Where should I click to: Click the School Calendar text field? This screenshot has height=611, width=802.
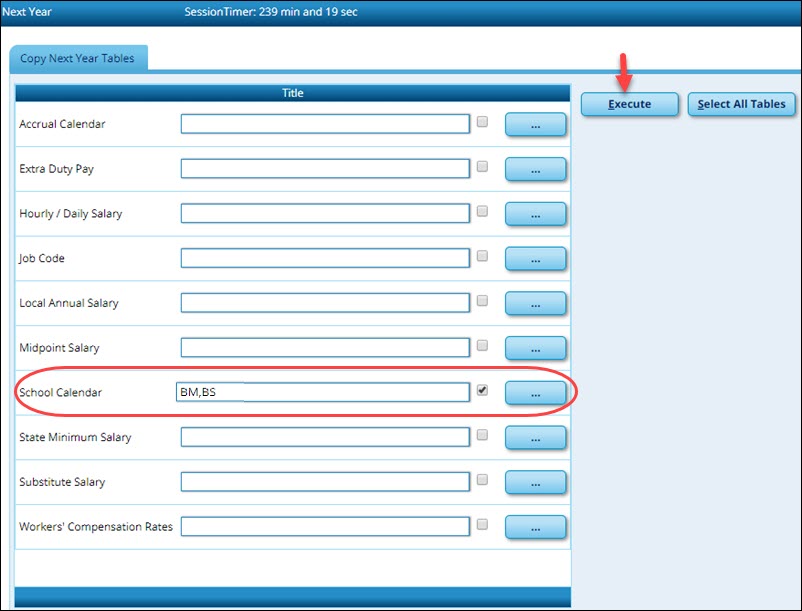pyautogui.click(x=325, y=392)
